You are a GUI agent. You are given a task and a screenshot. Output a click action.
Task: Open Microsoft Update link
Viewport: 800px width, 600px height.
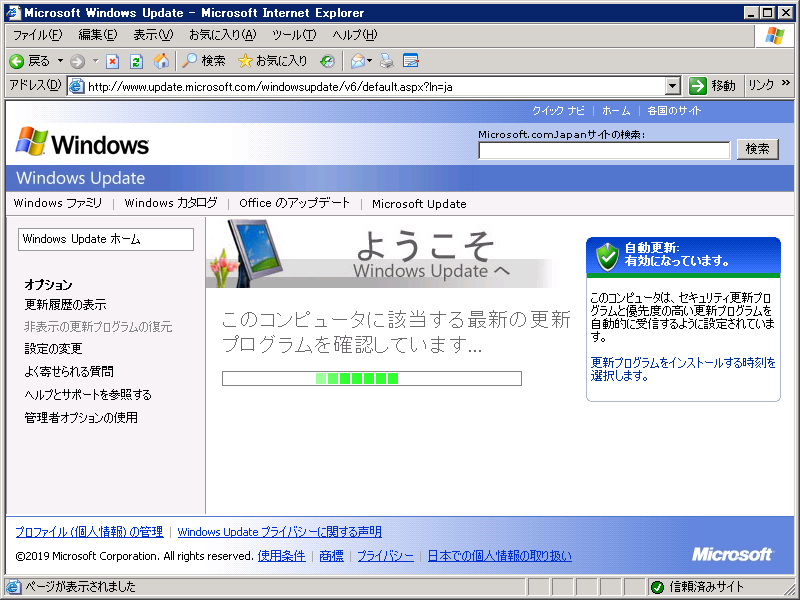[x=419, y=204]
